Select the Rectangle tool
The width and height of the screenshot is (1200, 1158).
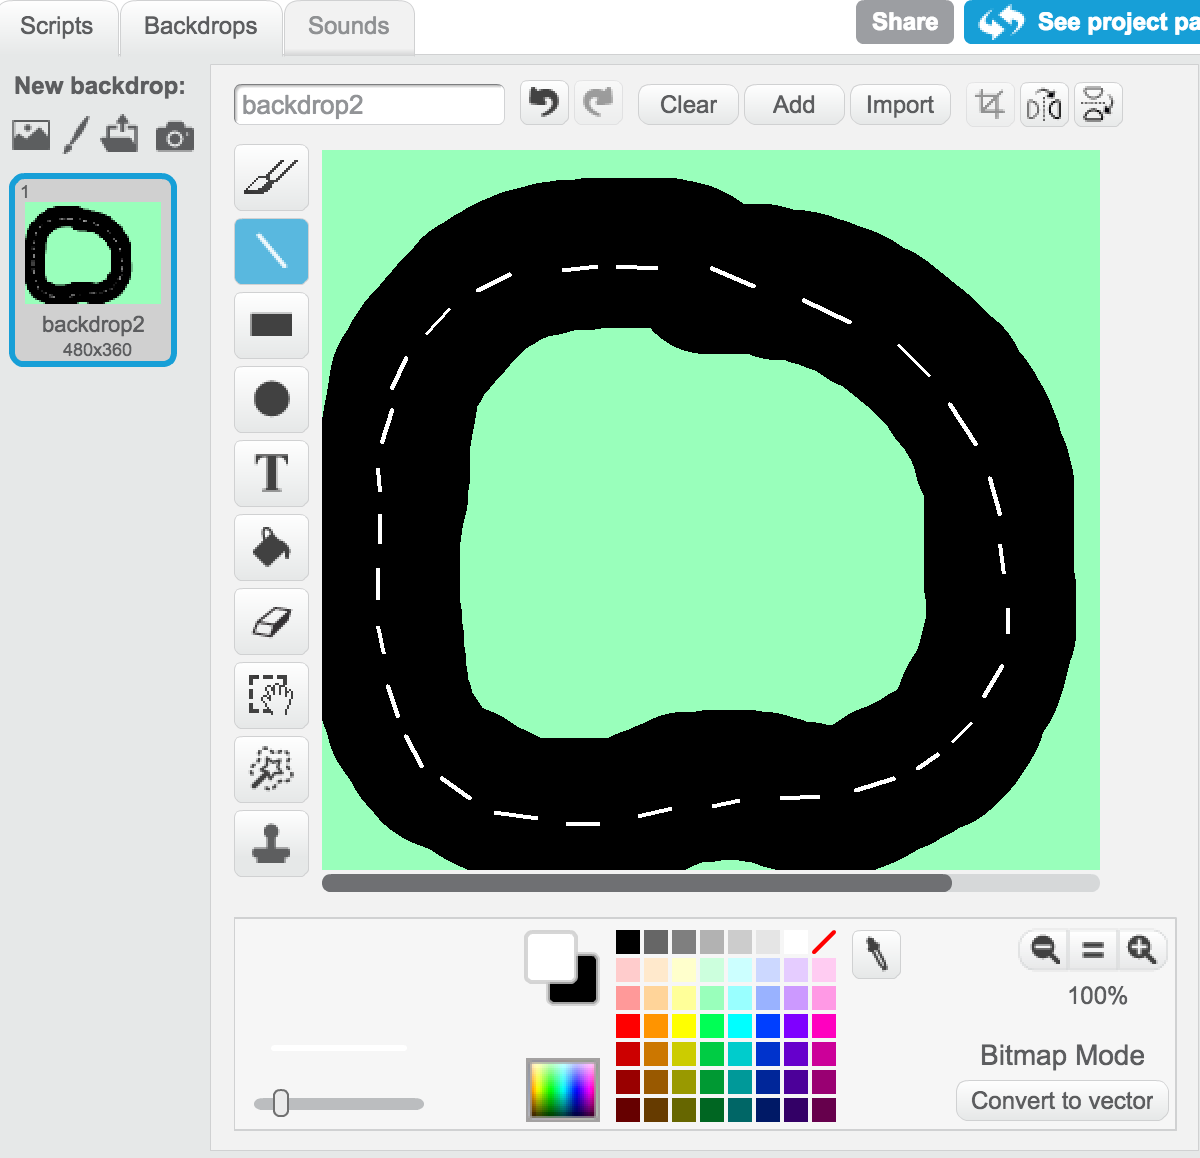(271, 325)
